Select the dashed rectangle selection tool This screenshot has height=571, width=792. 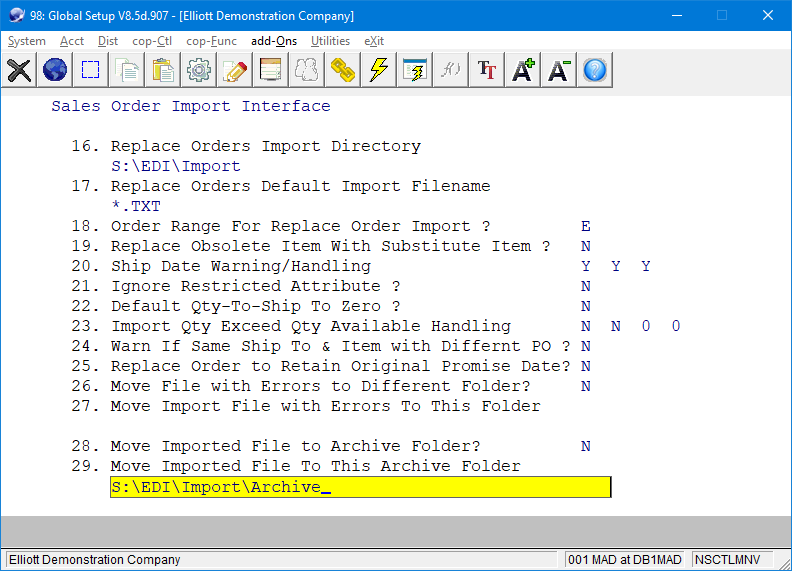tap(91, 70)
